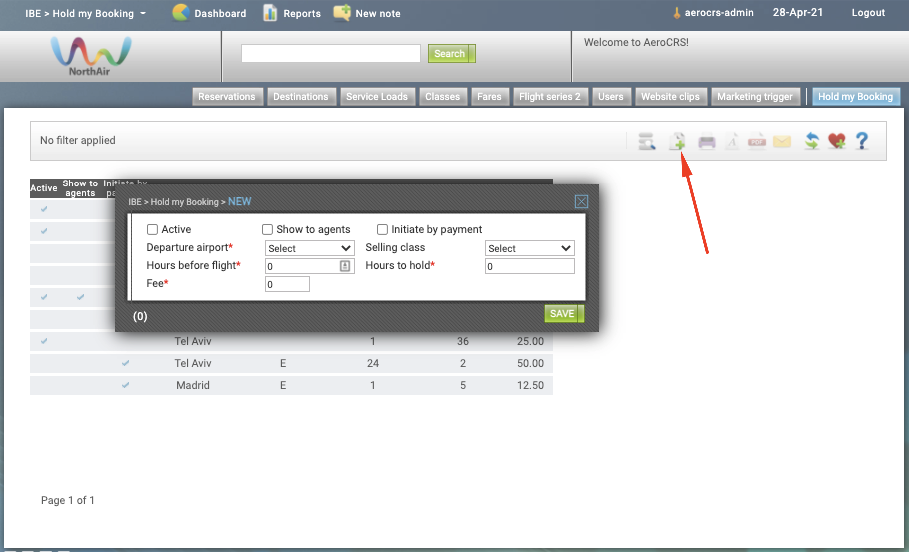Viewport: 909px width, 552px height.
Task: Click the 50.00 fee cell
Action: click(530, 363)
